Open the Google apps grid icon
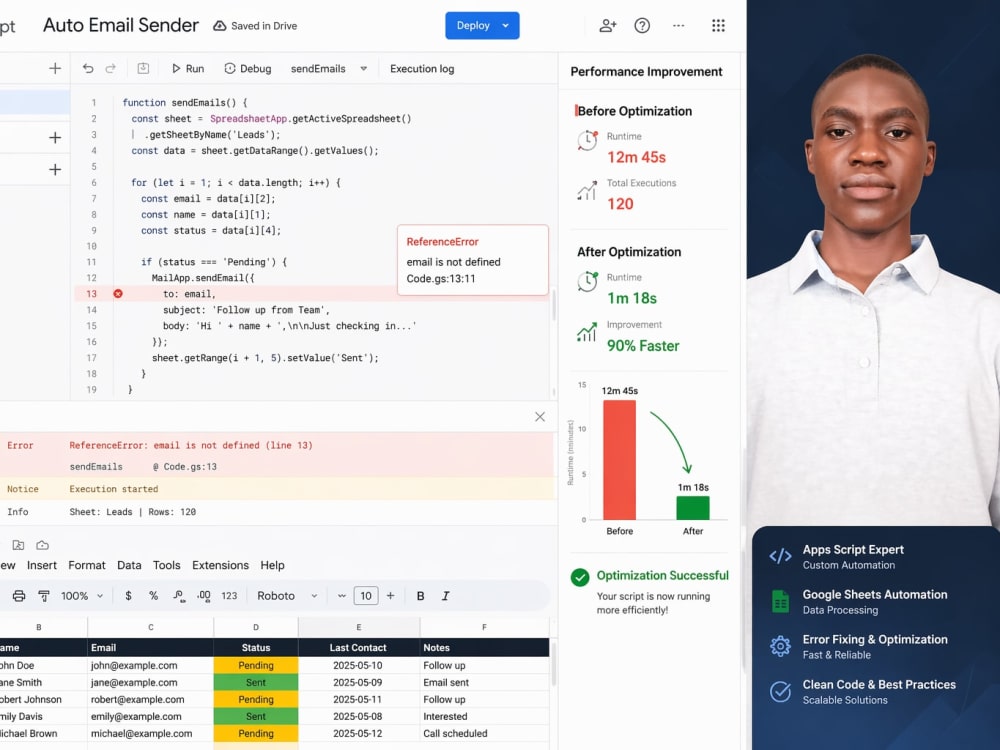The height and width of the screenshot is (750, 1000). click(x=718, y=26)
